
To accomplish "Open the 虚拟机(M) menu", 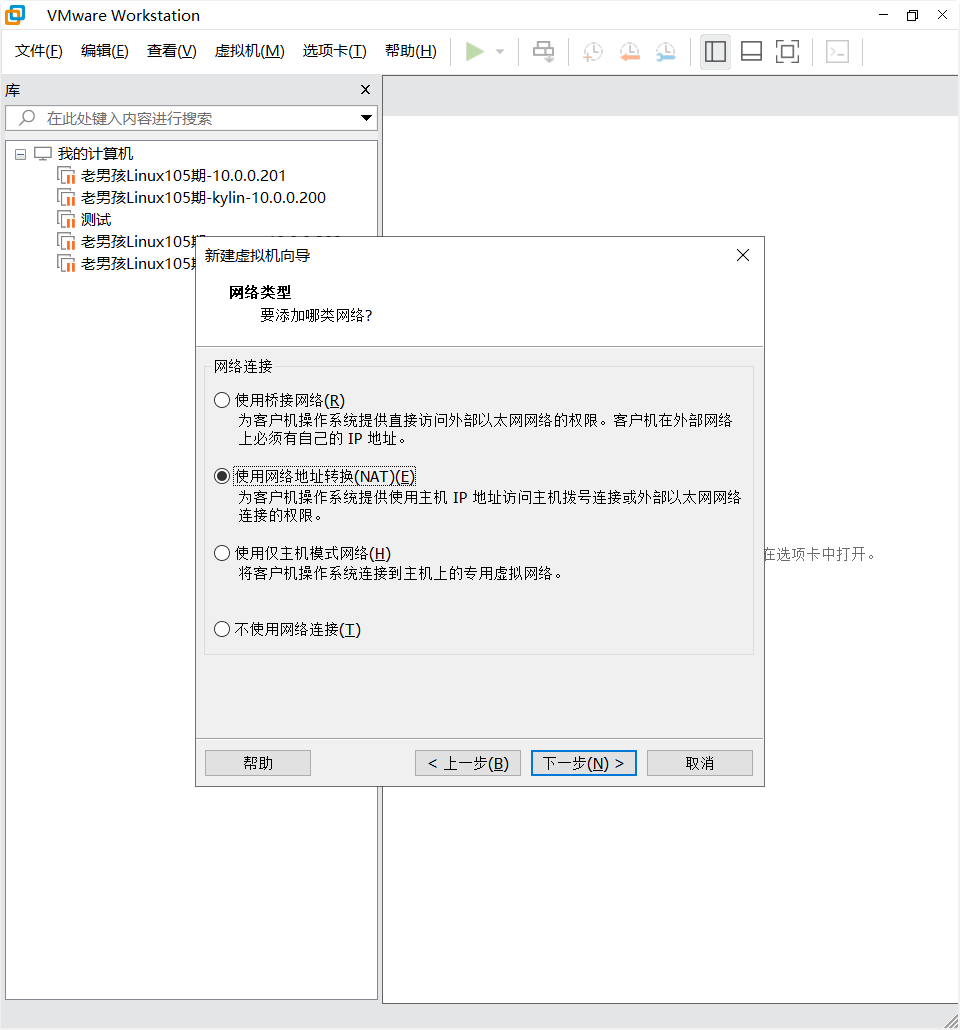I will click(249, 51).
